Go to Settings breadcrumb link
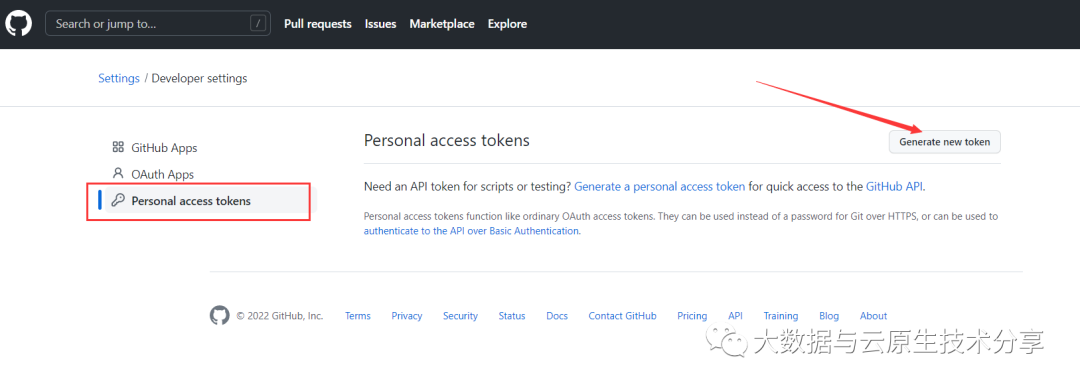The image size is (1080, 389). [x=118, y=78]
